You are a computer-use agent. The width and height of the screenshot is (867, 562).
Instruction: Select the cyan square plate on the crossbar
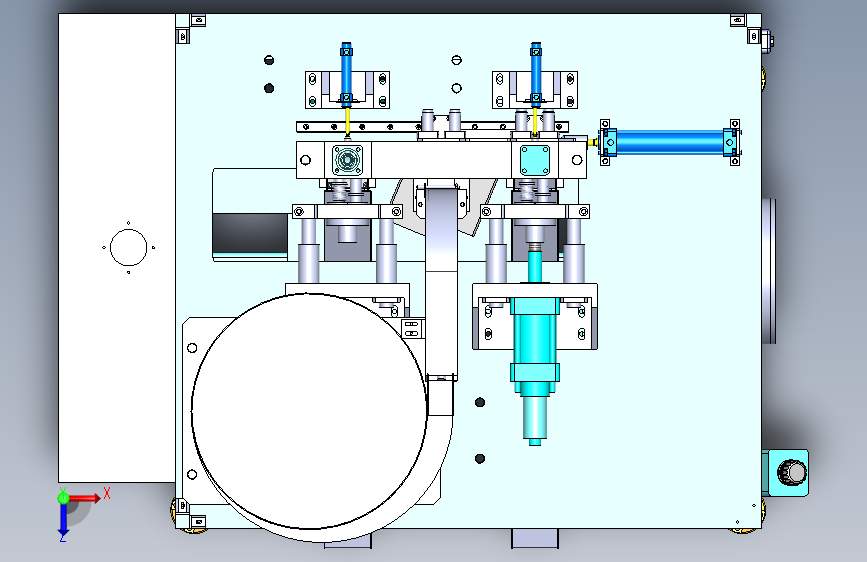(x=535, y=160)
